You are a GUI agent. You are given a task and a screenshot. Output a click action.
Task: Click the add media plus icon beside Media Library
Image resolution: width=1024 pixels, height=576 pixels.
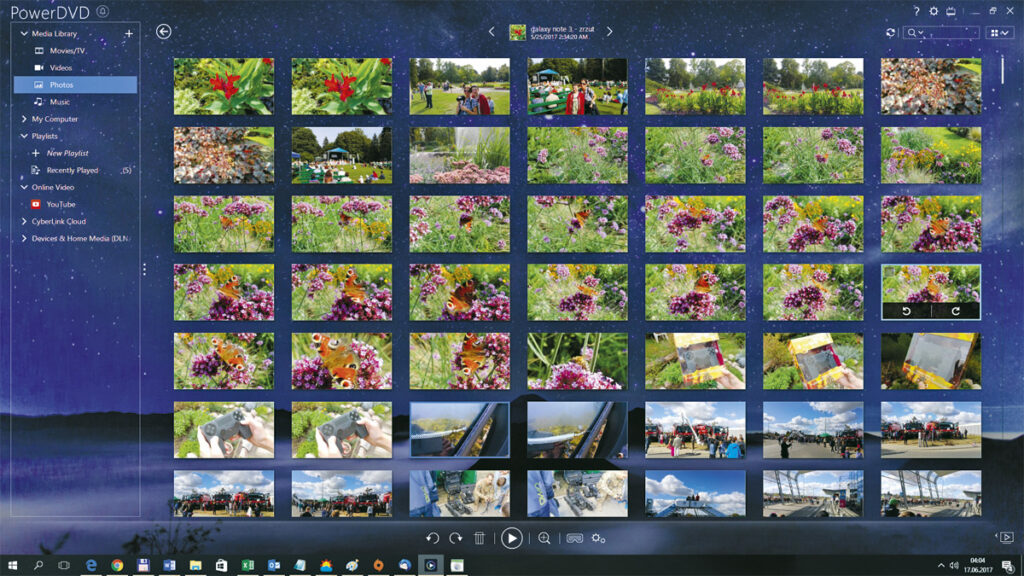128,33
